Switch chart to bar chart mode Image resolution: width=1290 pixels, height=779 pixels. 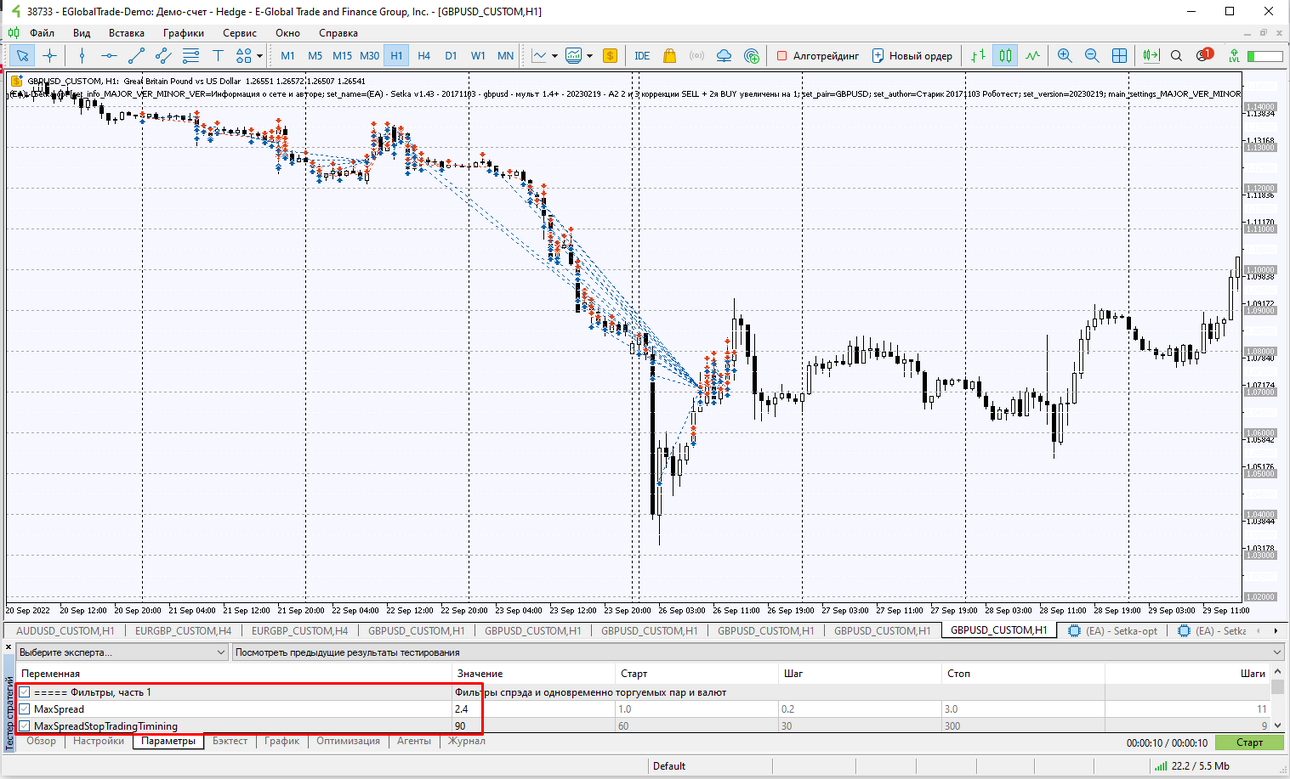coord(979,56)
